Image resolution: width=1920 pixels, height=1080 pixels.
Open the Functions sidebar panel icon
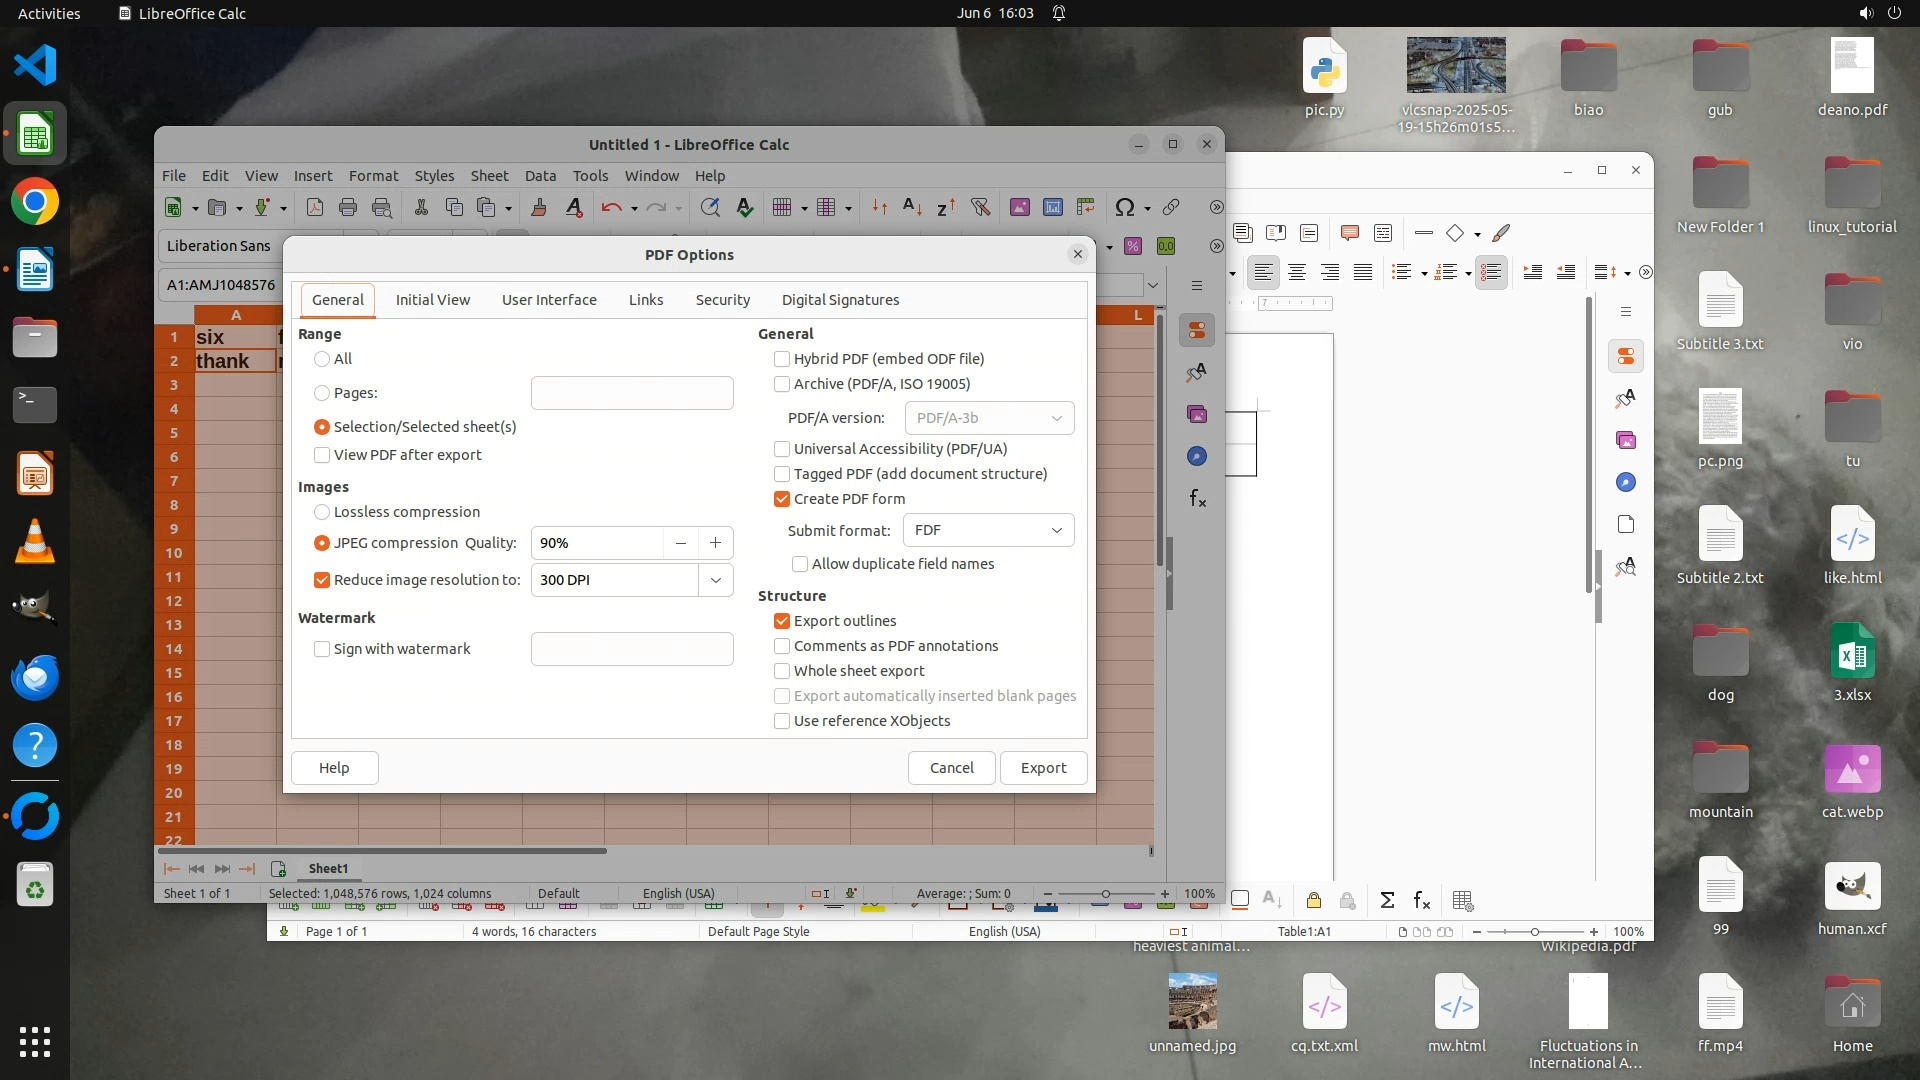click(1197, 498)
